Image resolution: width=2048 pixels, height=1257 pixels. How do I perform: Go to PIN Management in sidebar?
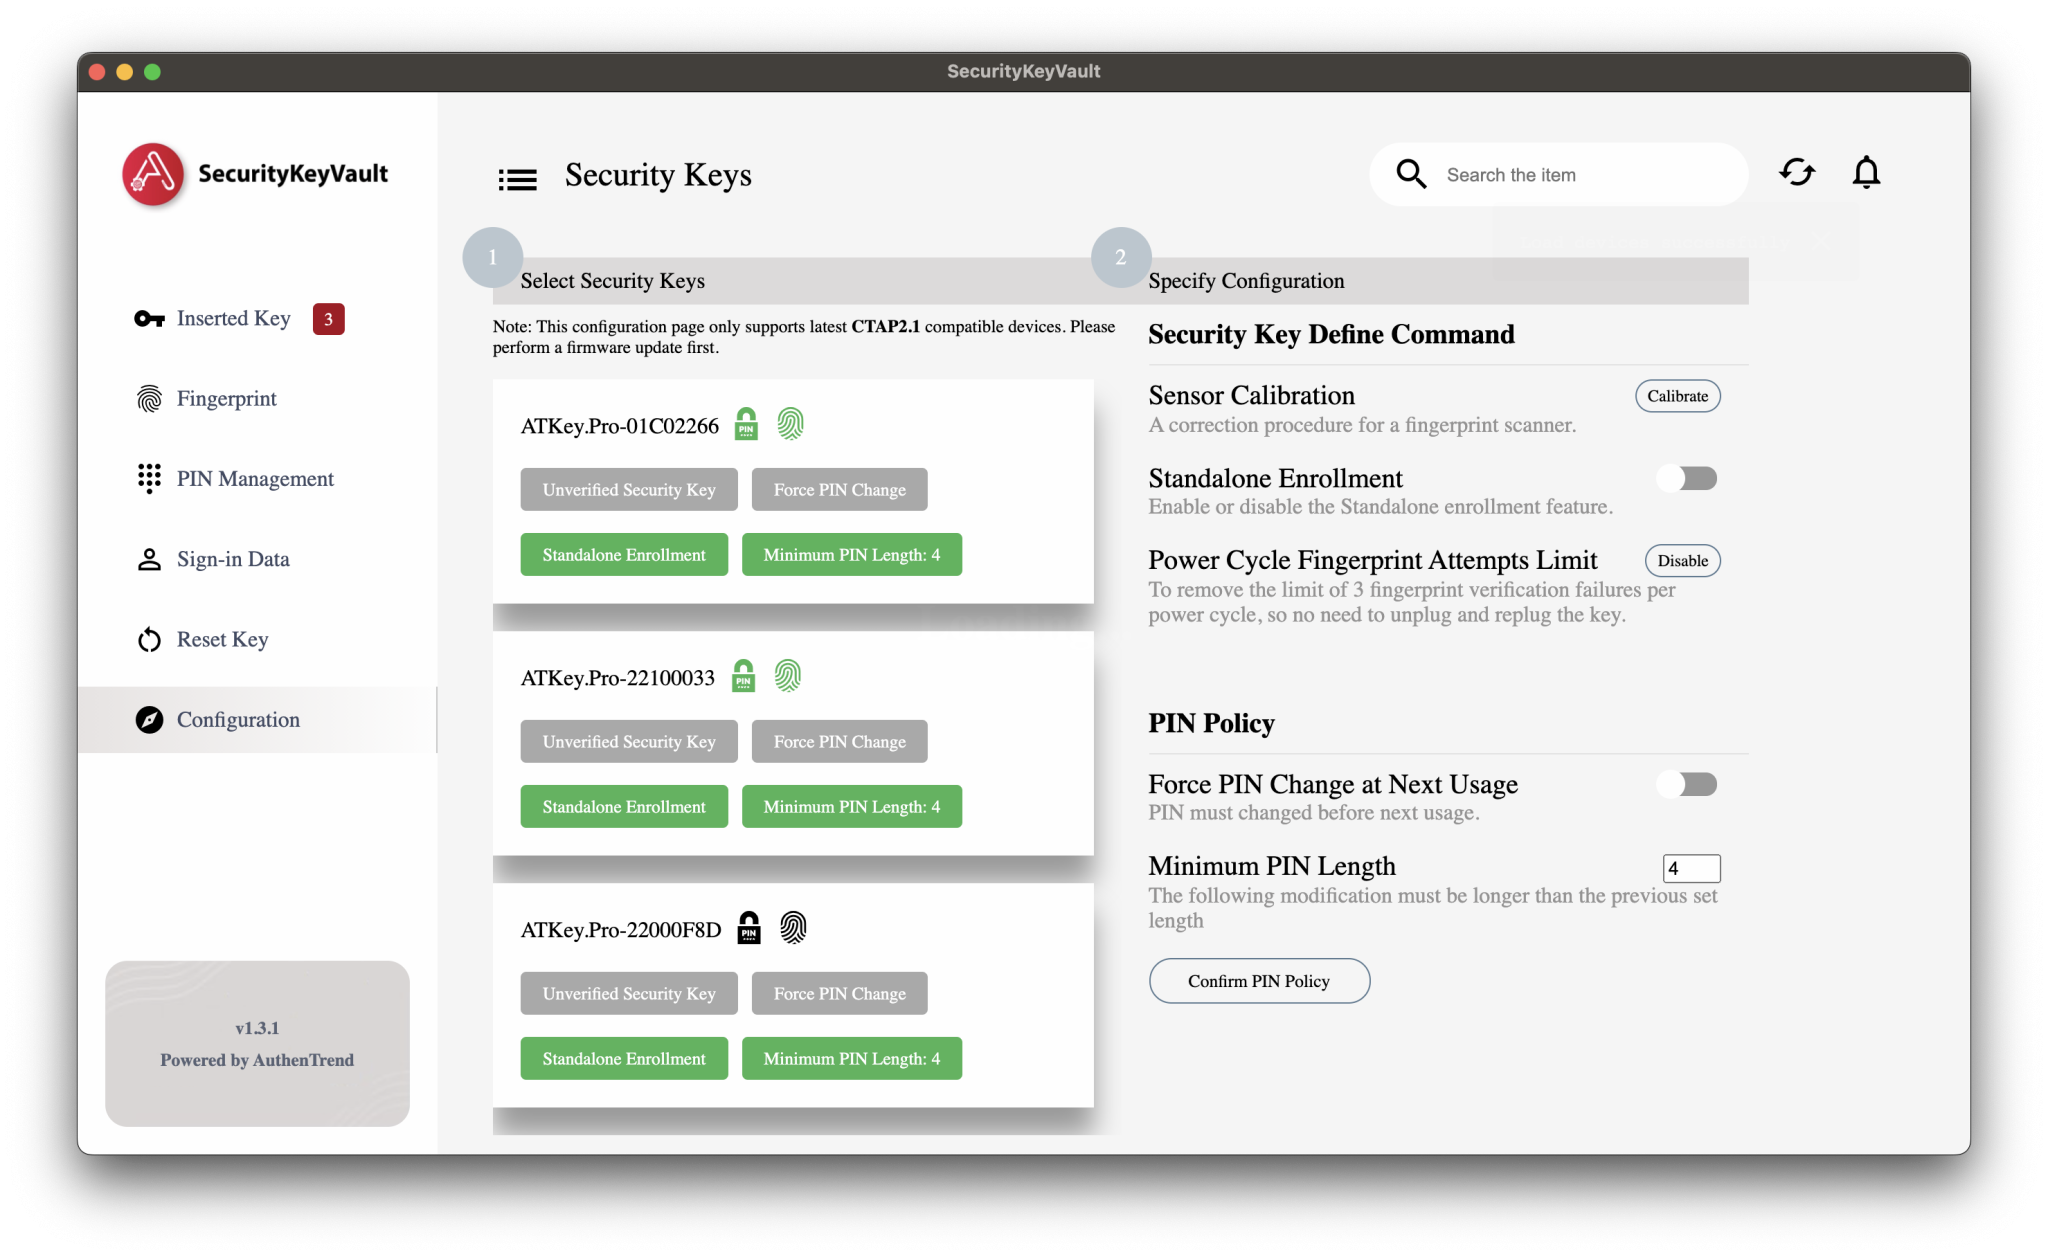tap(255, 479)
